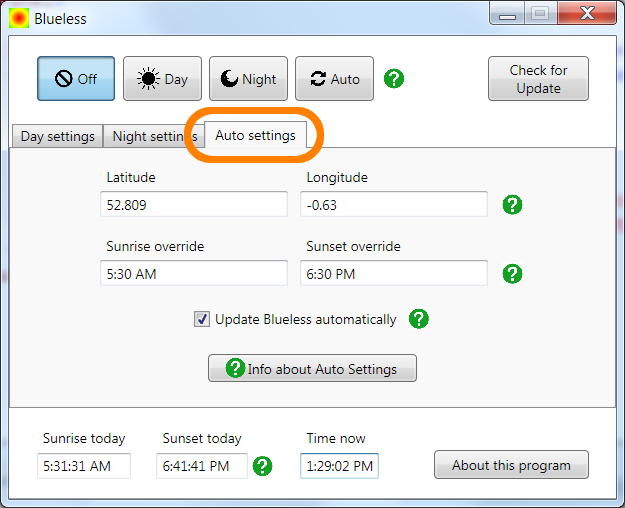Image resolution: width=625 pixels, height=508 pixels.
Task: Click help icon beside Update Blueless automatically
Action: pyautogui.click(x=419, y=319)
